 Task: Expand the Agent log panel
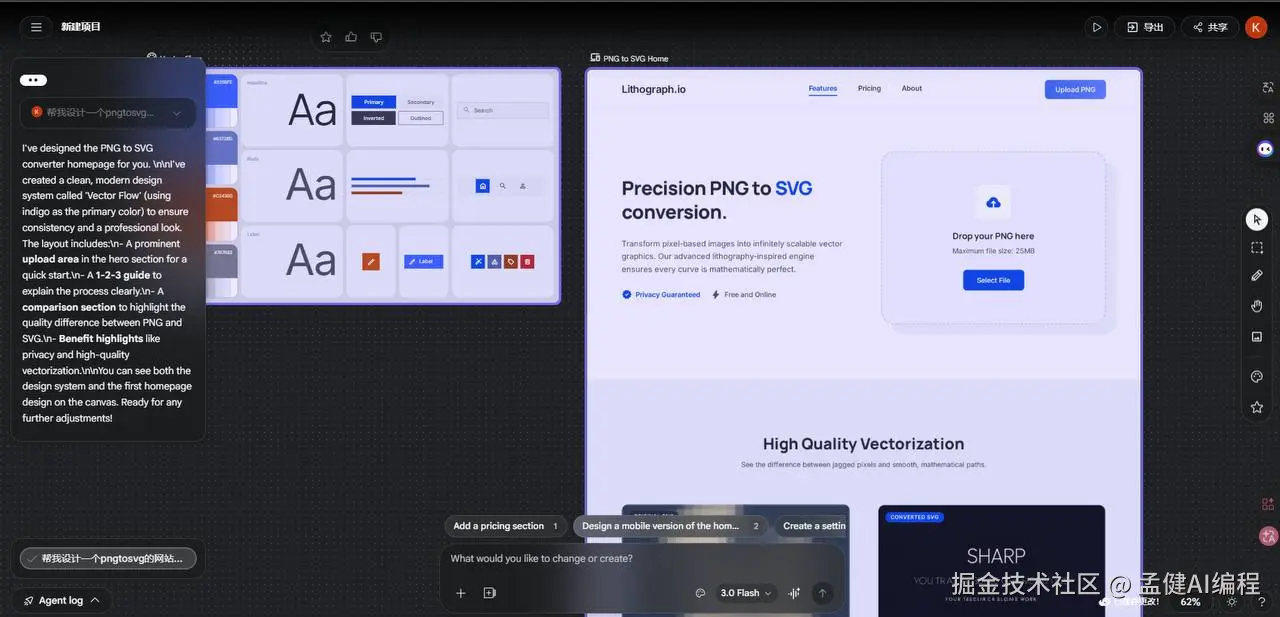[x=62, y=600]
